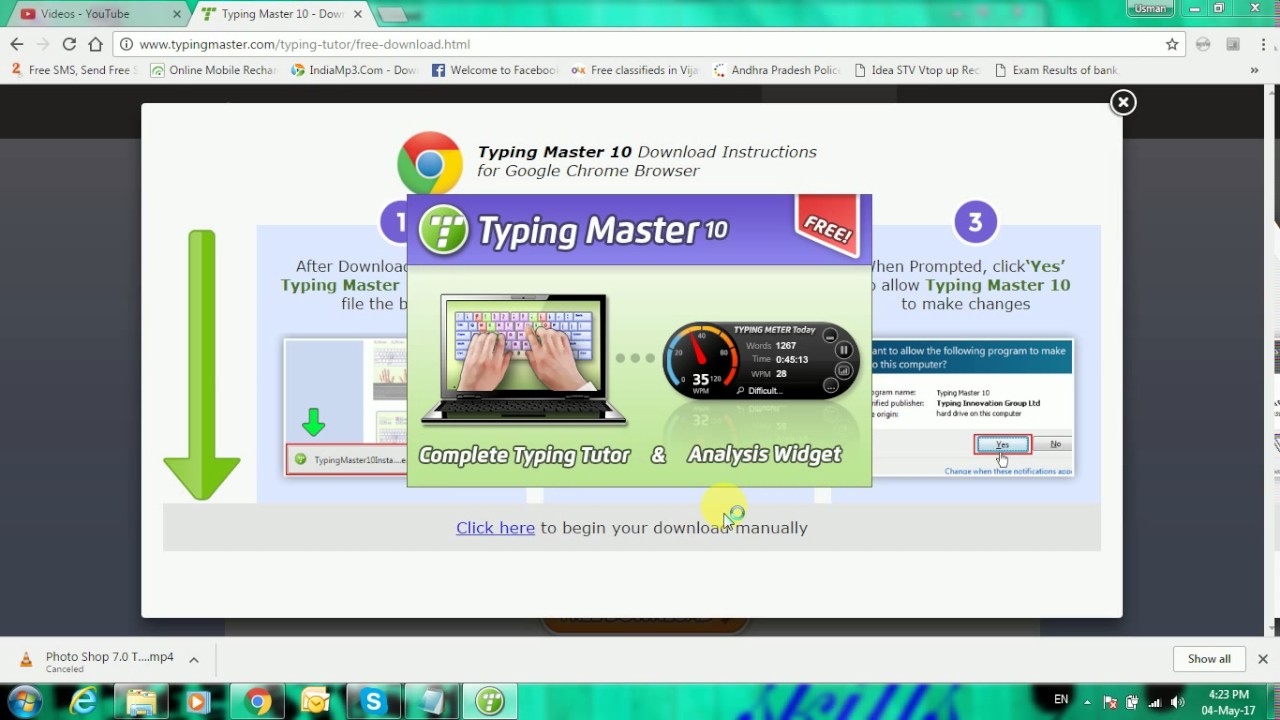Screen dimensions: 1280x720
Task: Click Yes in the step 3 screenshot
Action: click(x=1002, y=444)
